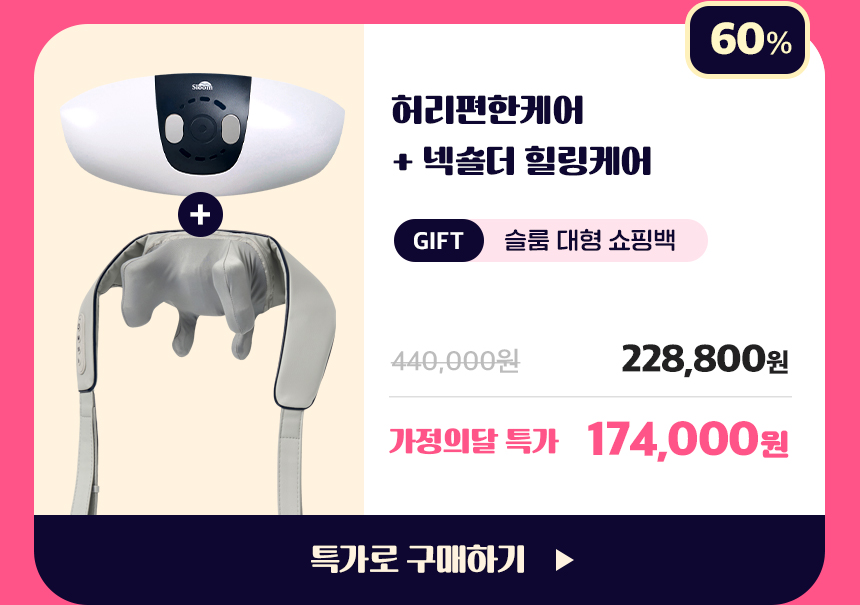Click the GIFT label badge
Screen dimensions: 860x605
[438, 241]
